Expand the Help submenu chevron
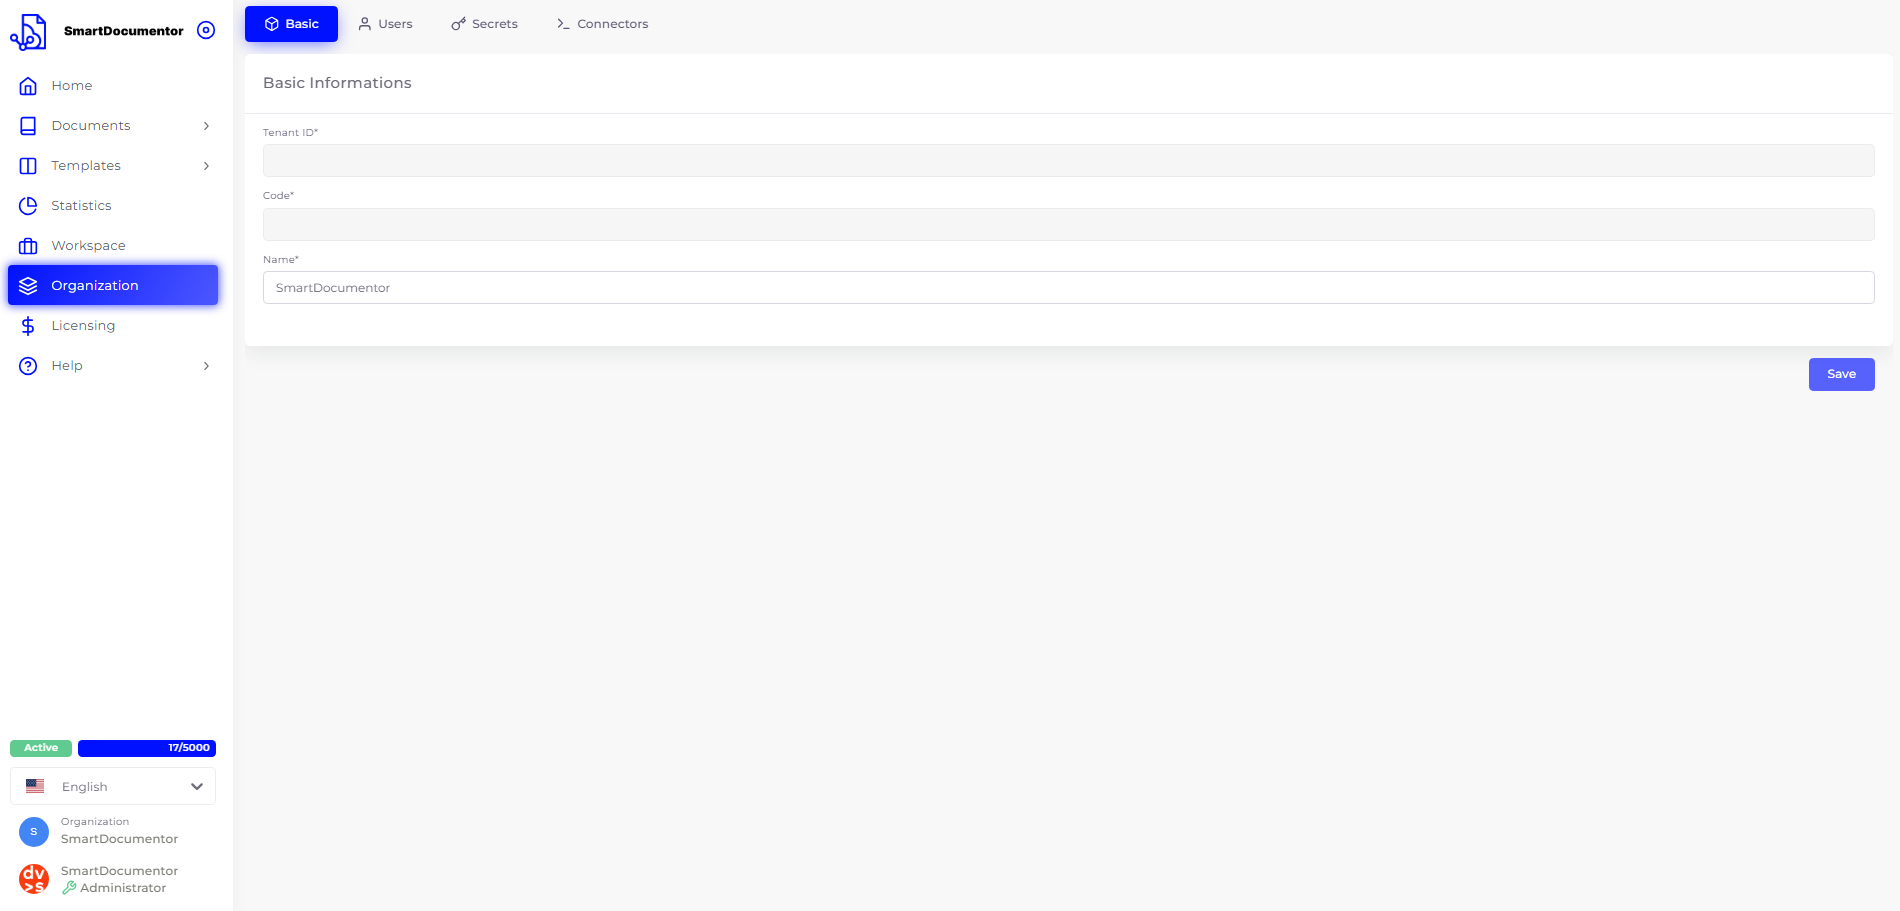Viewport: 1900px width, 911px height. [206, 366]
